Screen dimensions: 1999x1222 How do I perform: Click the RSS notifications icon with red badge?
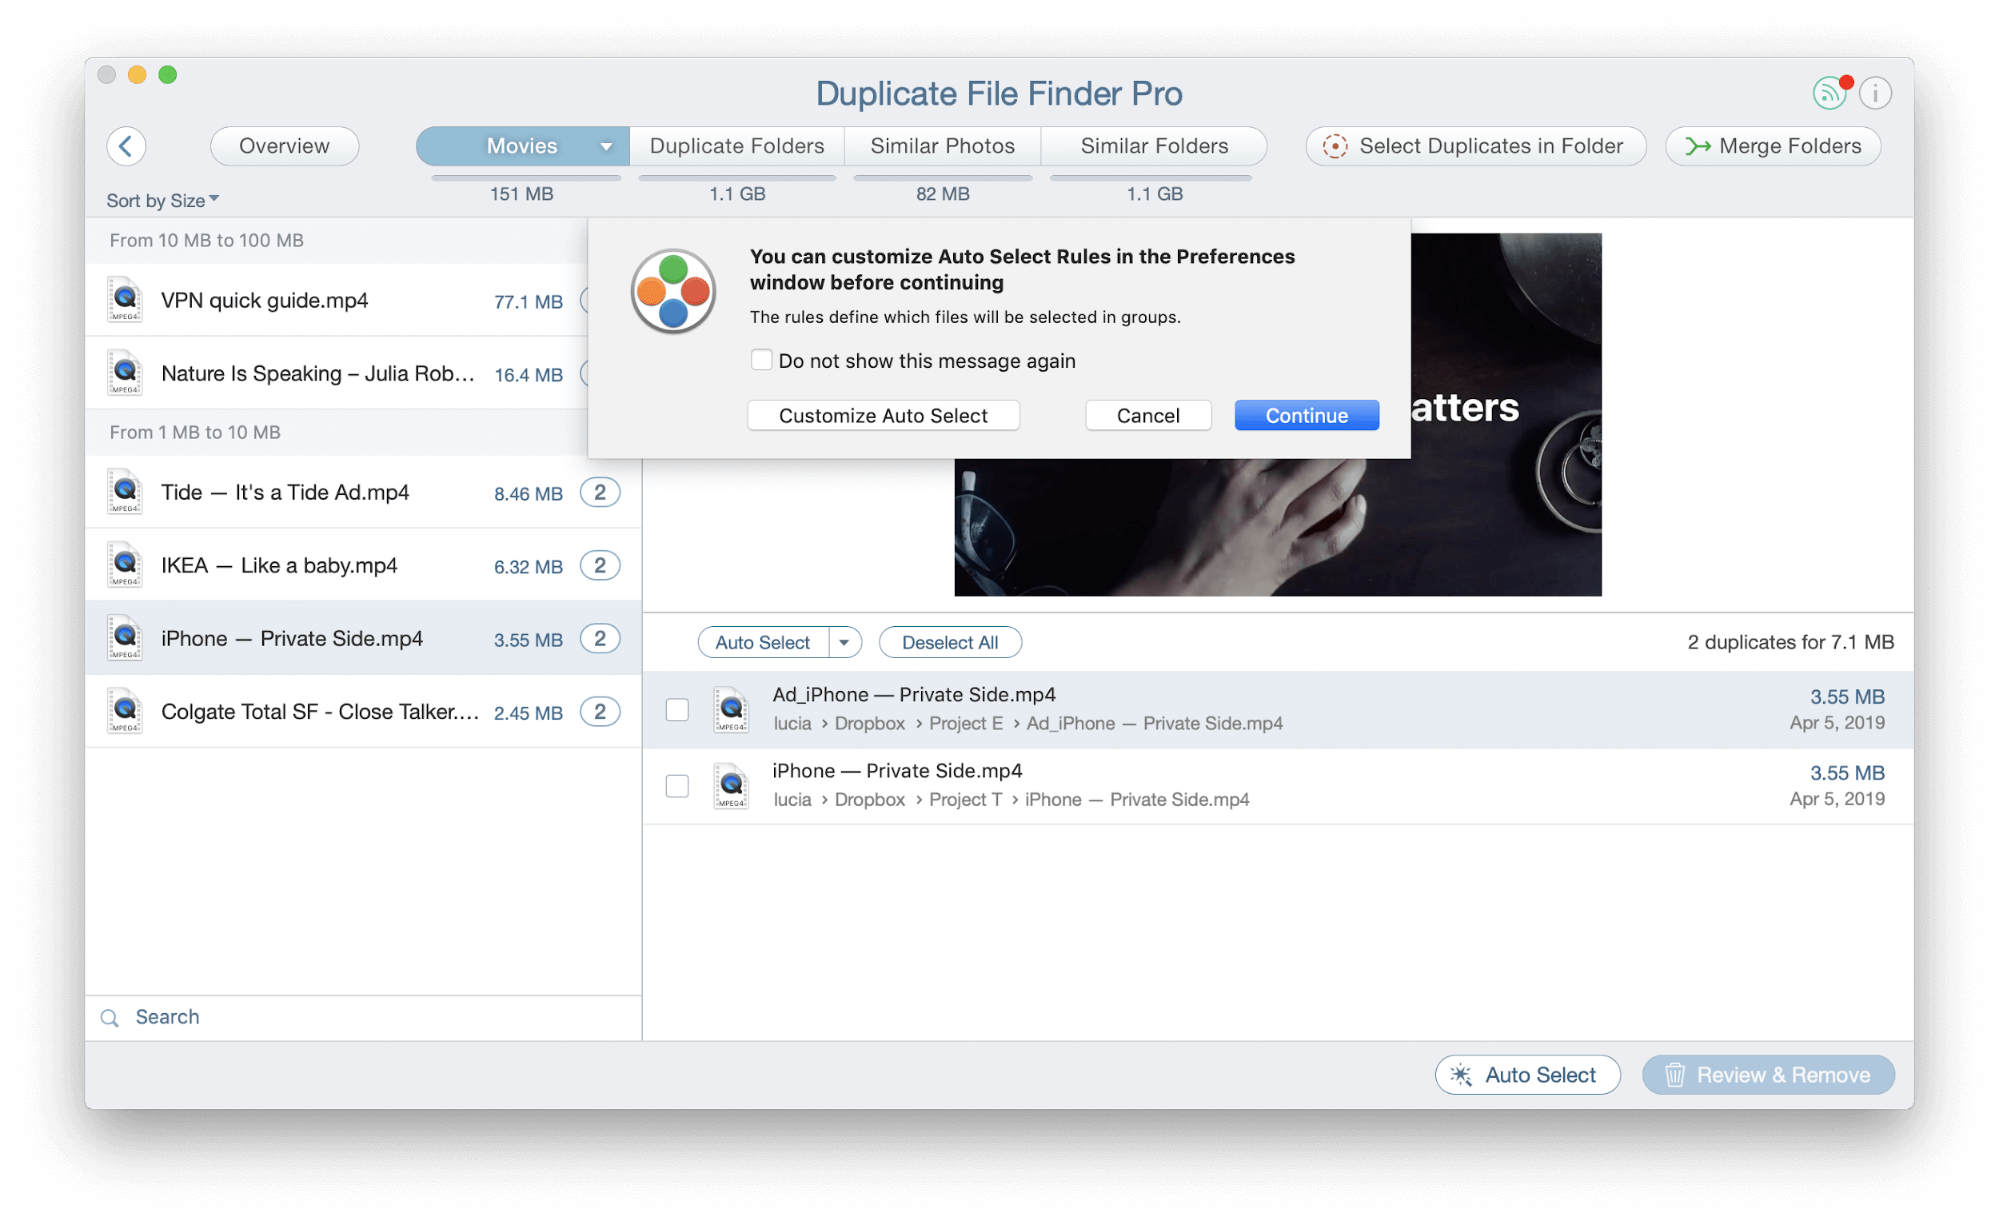(1829, 93)
